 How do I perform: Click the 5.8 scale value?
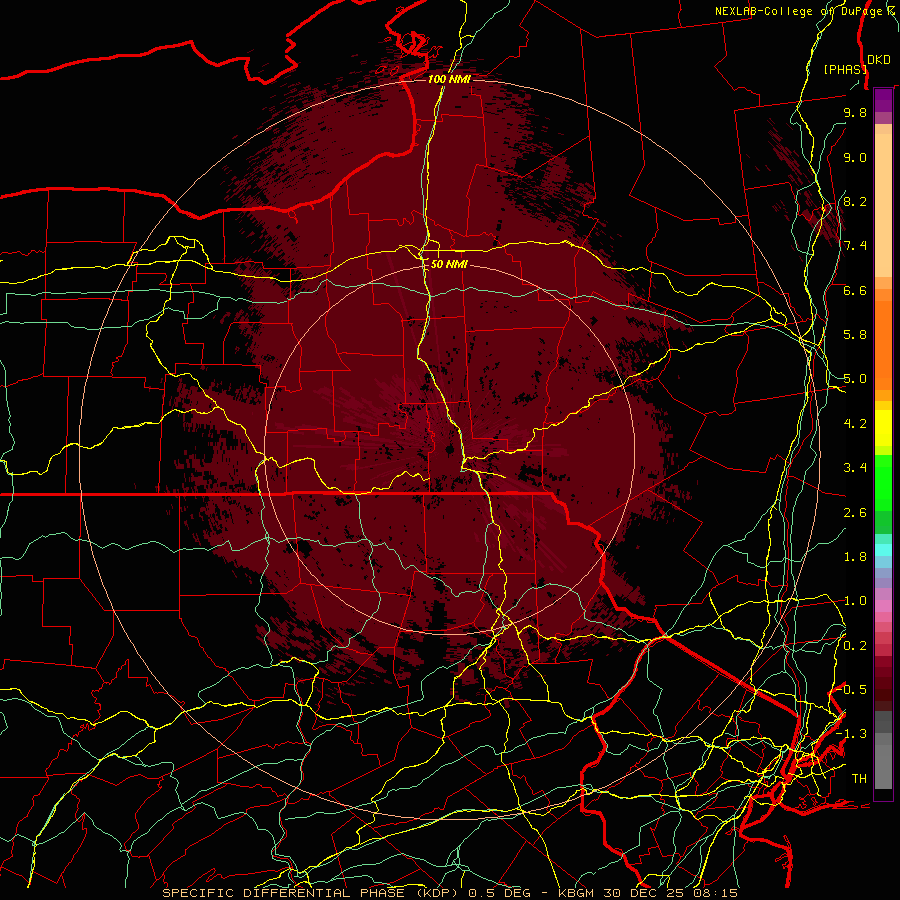tap(855, 335)
